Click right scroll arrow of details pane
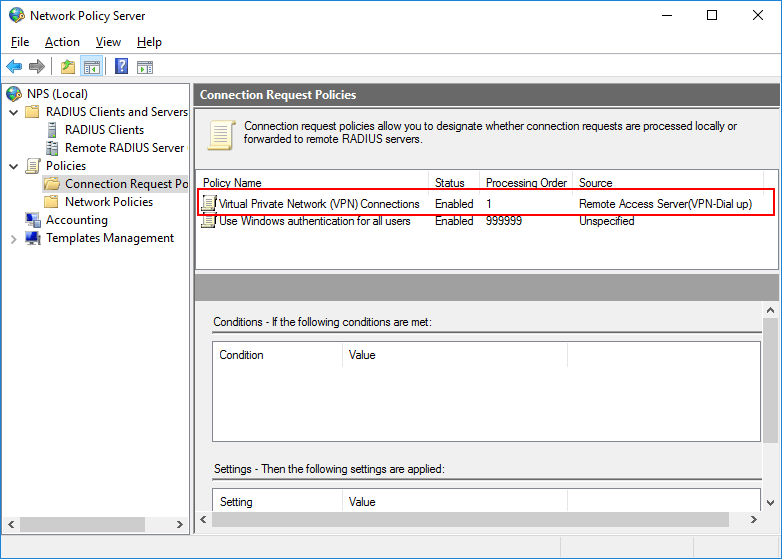Viewport: 782px width, 559px height. click(x=754, y=519)
